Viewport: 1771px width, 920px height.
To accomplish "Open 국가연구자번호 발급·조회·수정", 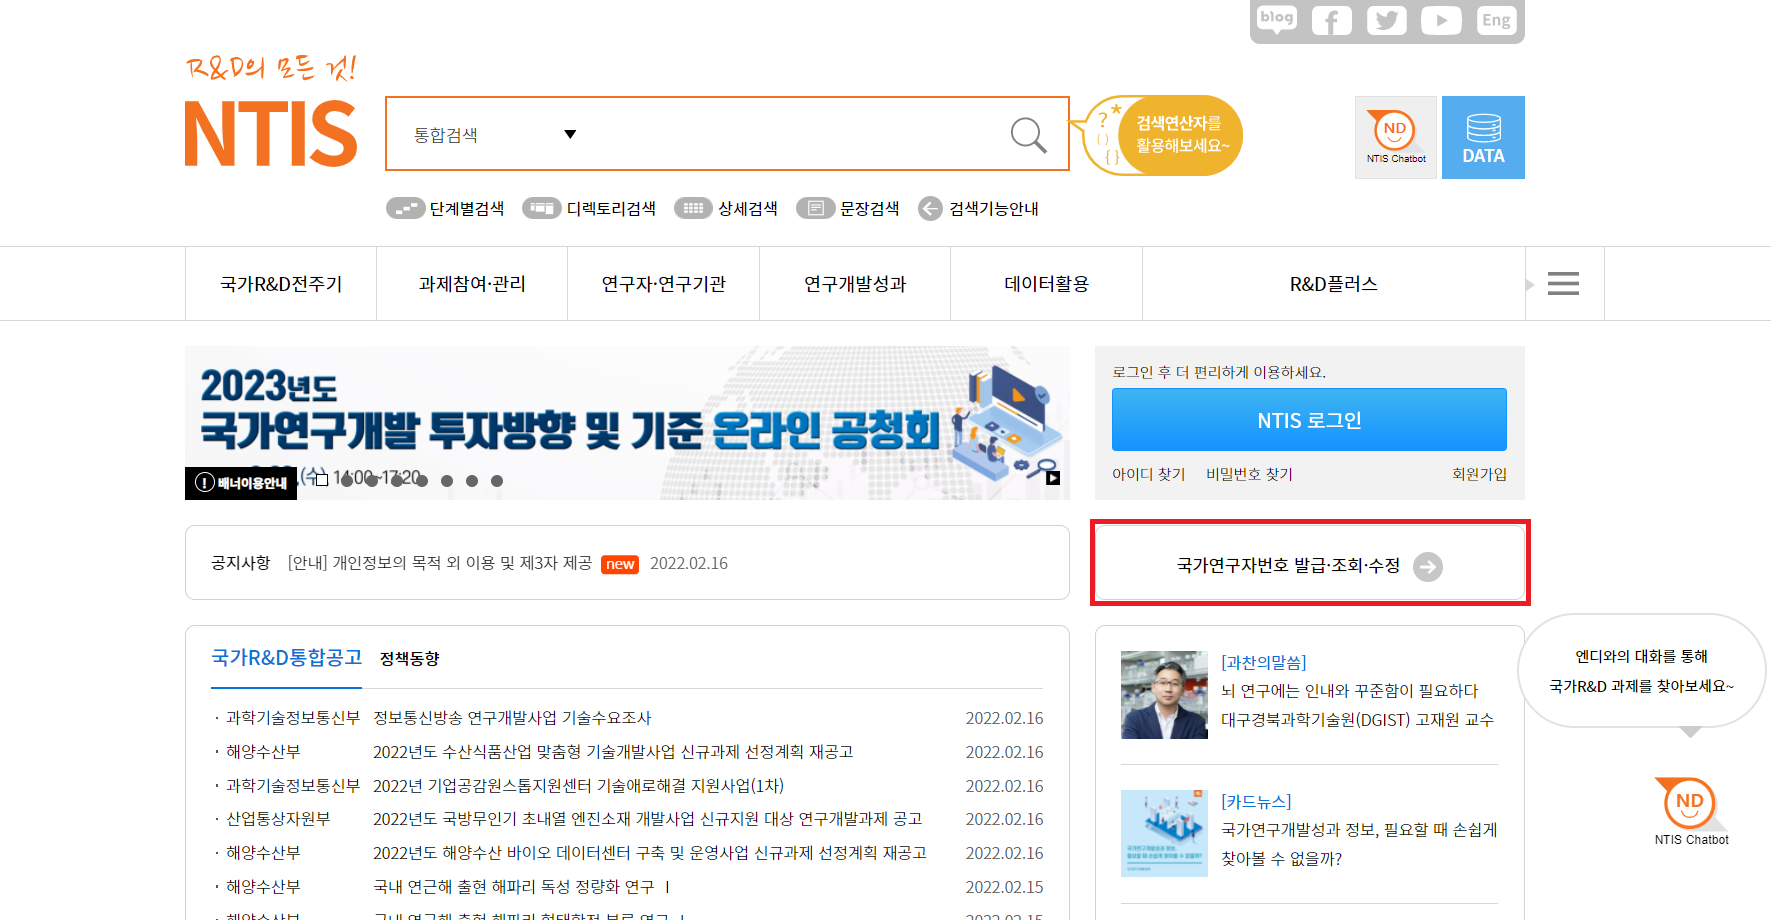I will (x=1310, y=565).
